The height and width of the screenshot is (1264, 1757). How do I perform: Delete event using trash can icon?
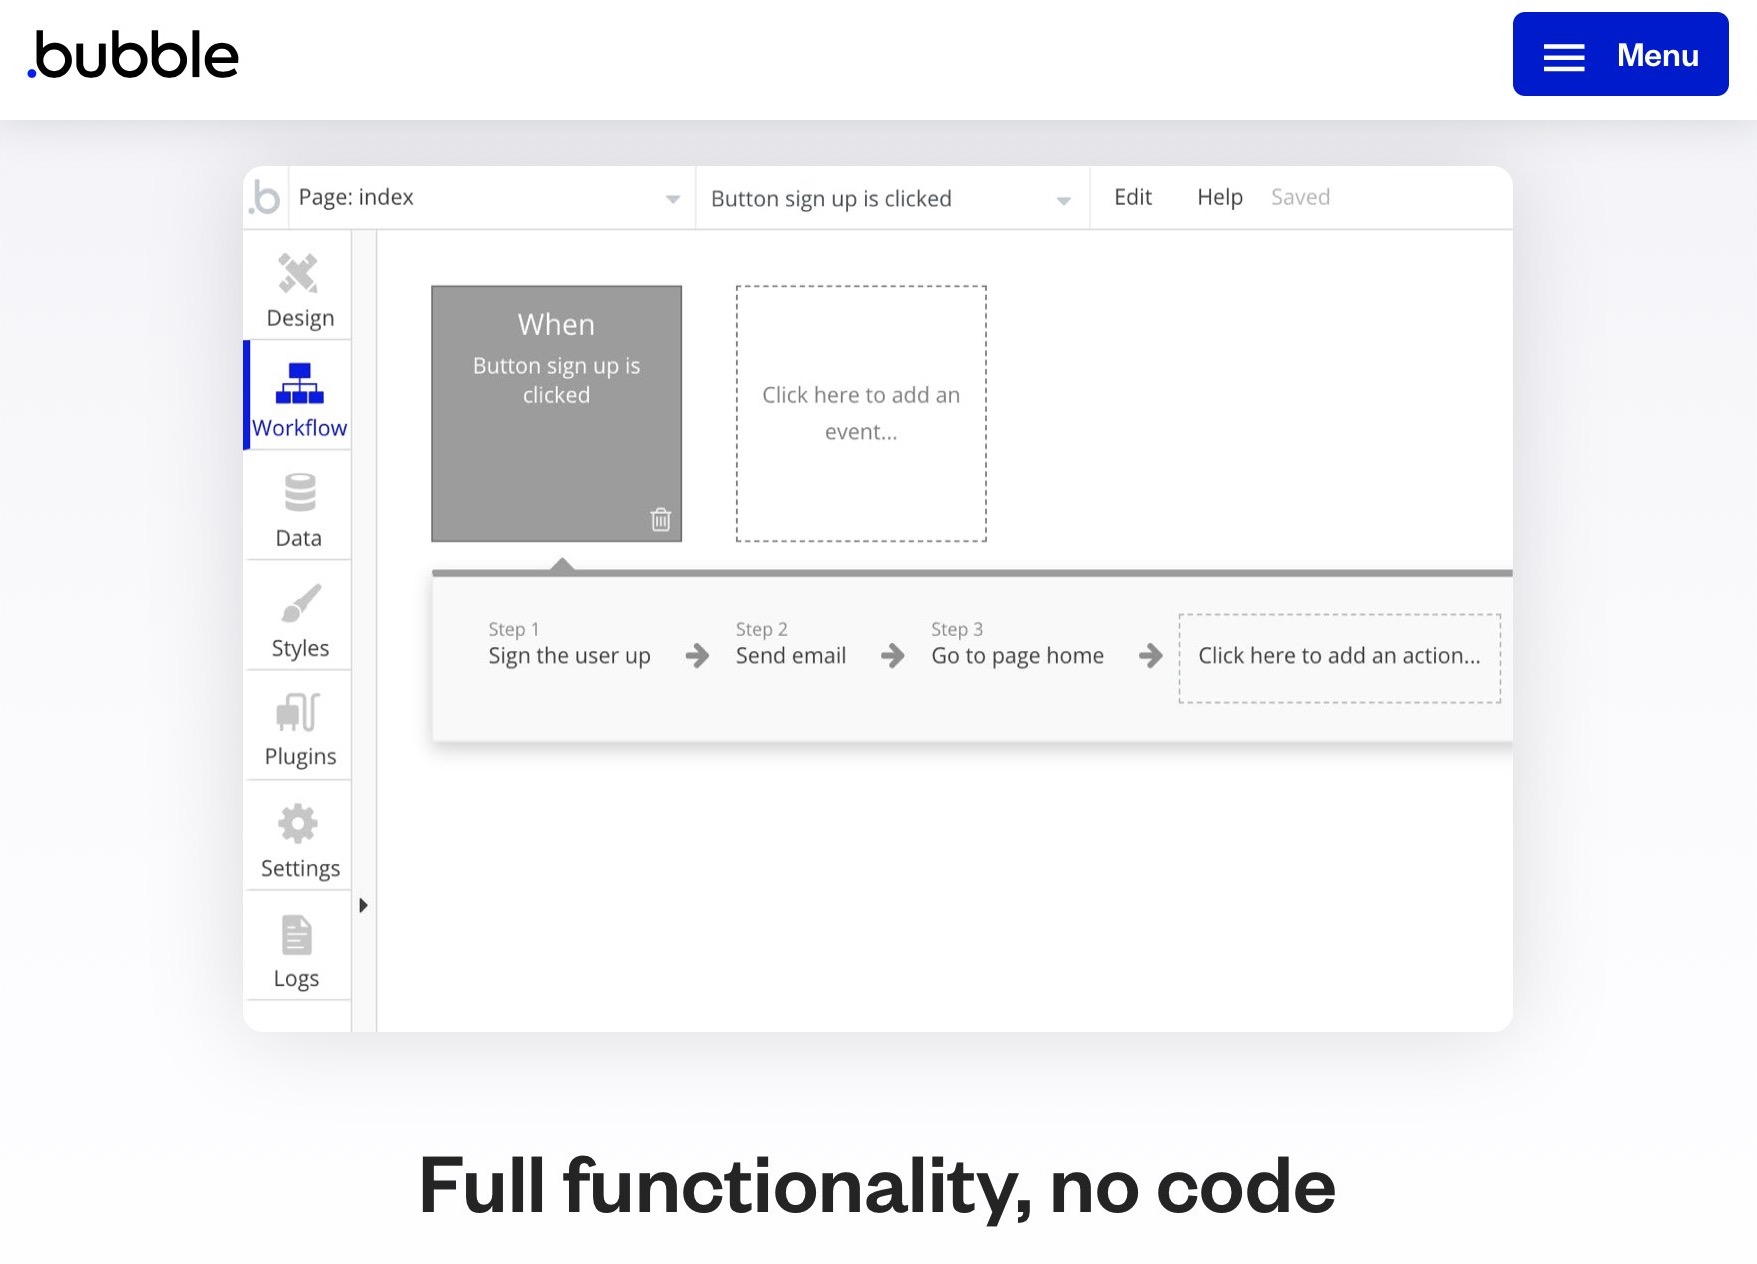tap(661, 519)
